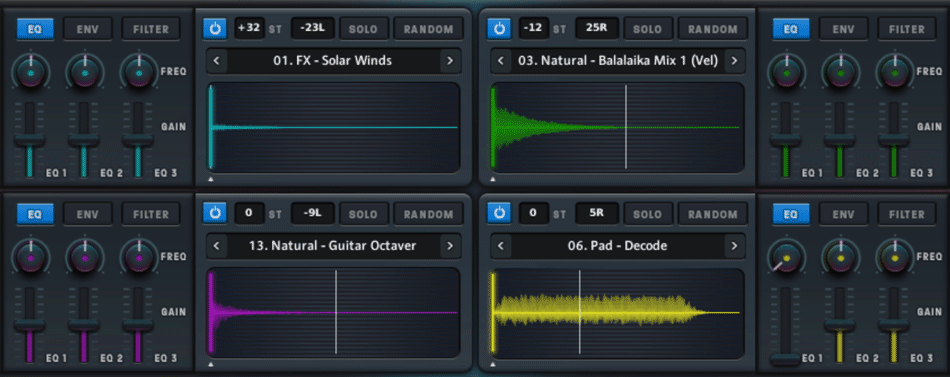Go to sample before Guitar Octaver
The image size is (950, 377).
coord(216,246)
